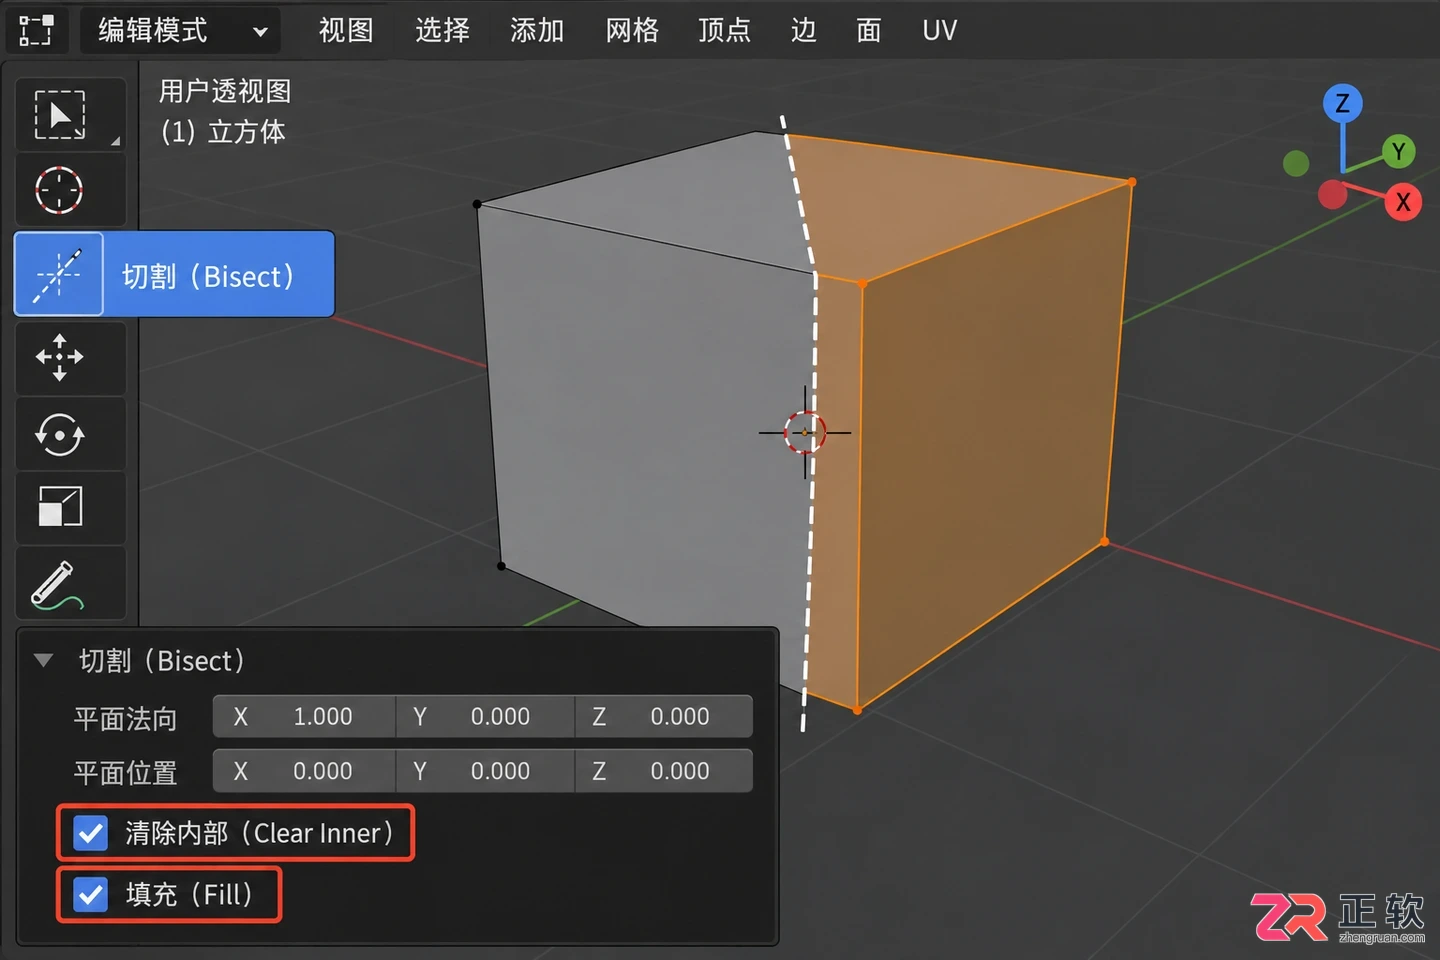Image resolution: width=1440 pixels, height=960 pixels.
Task: Click 平面法向 X value field 1.000
Action: click(304, 716)
